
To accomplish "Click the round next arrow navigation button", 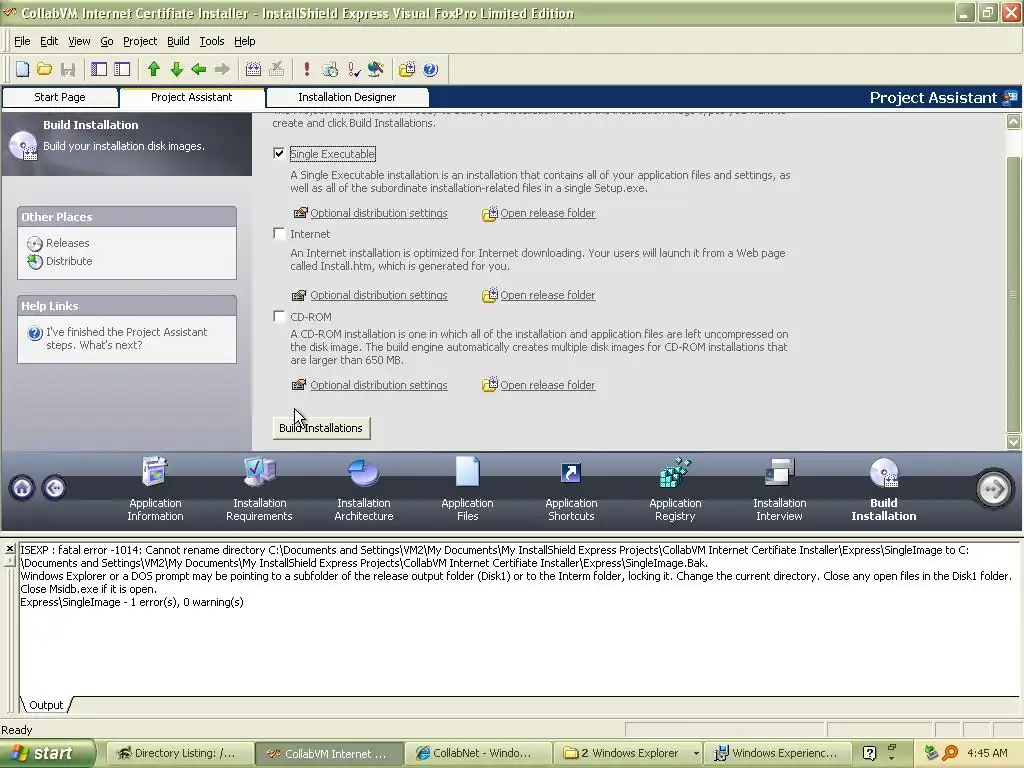I will click(994, 488).
